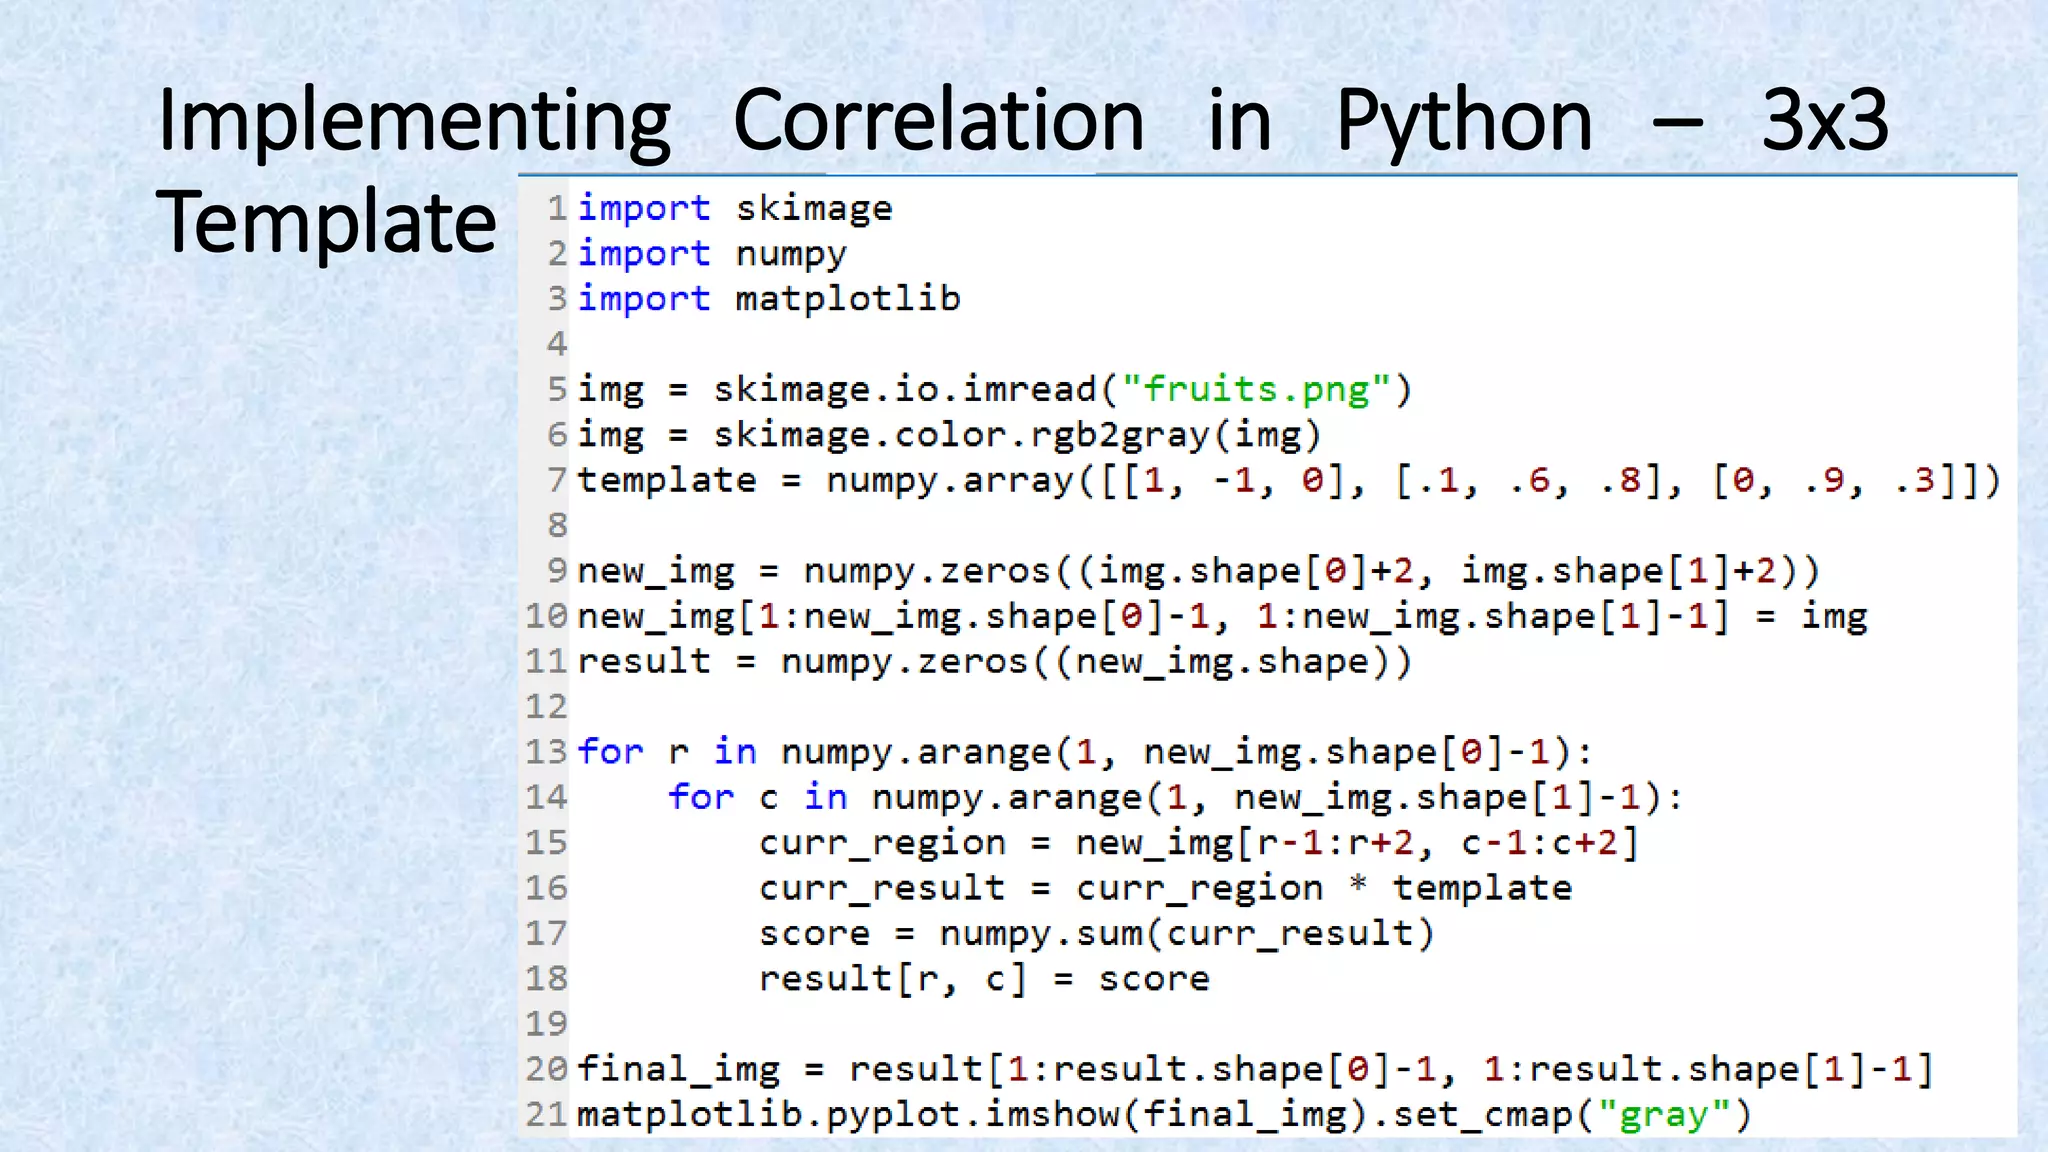The image size is (2048, 1152).
Task: Click code line 3 'import matplotlib'
Action: click(x=769, y=298)
